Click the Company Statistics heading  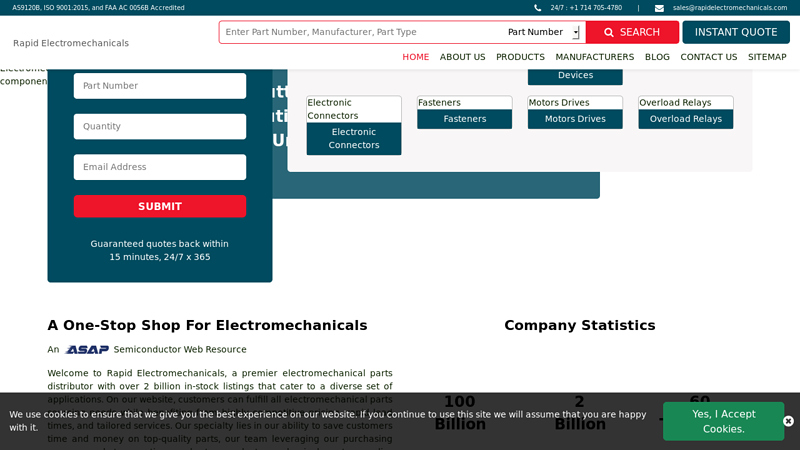pyautogui.click(x=580, y=325)
